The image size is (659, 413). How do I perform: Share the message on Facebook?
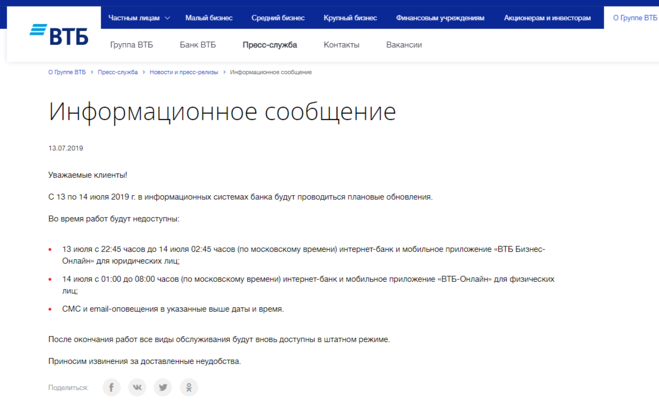click(x=111, y=387)
